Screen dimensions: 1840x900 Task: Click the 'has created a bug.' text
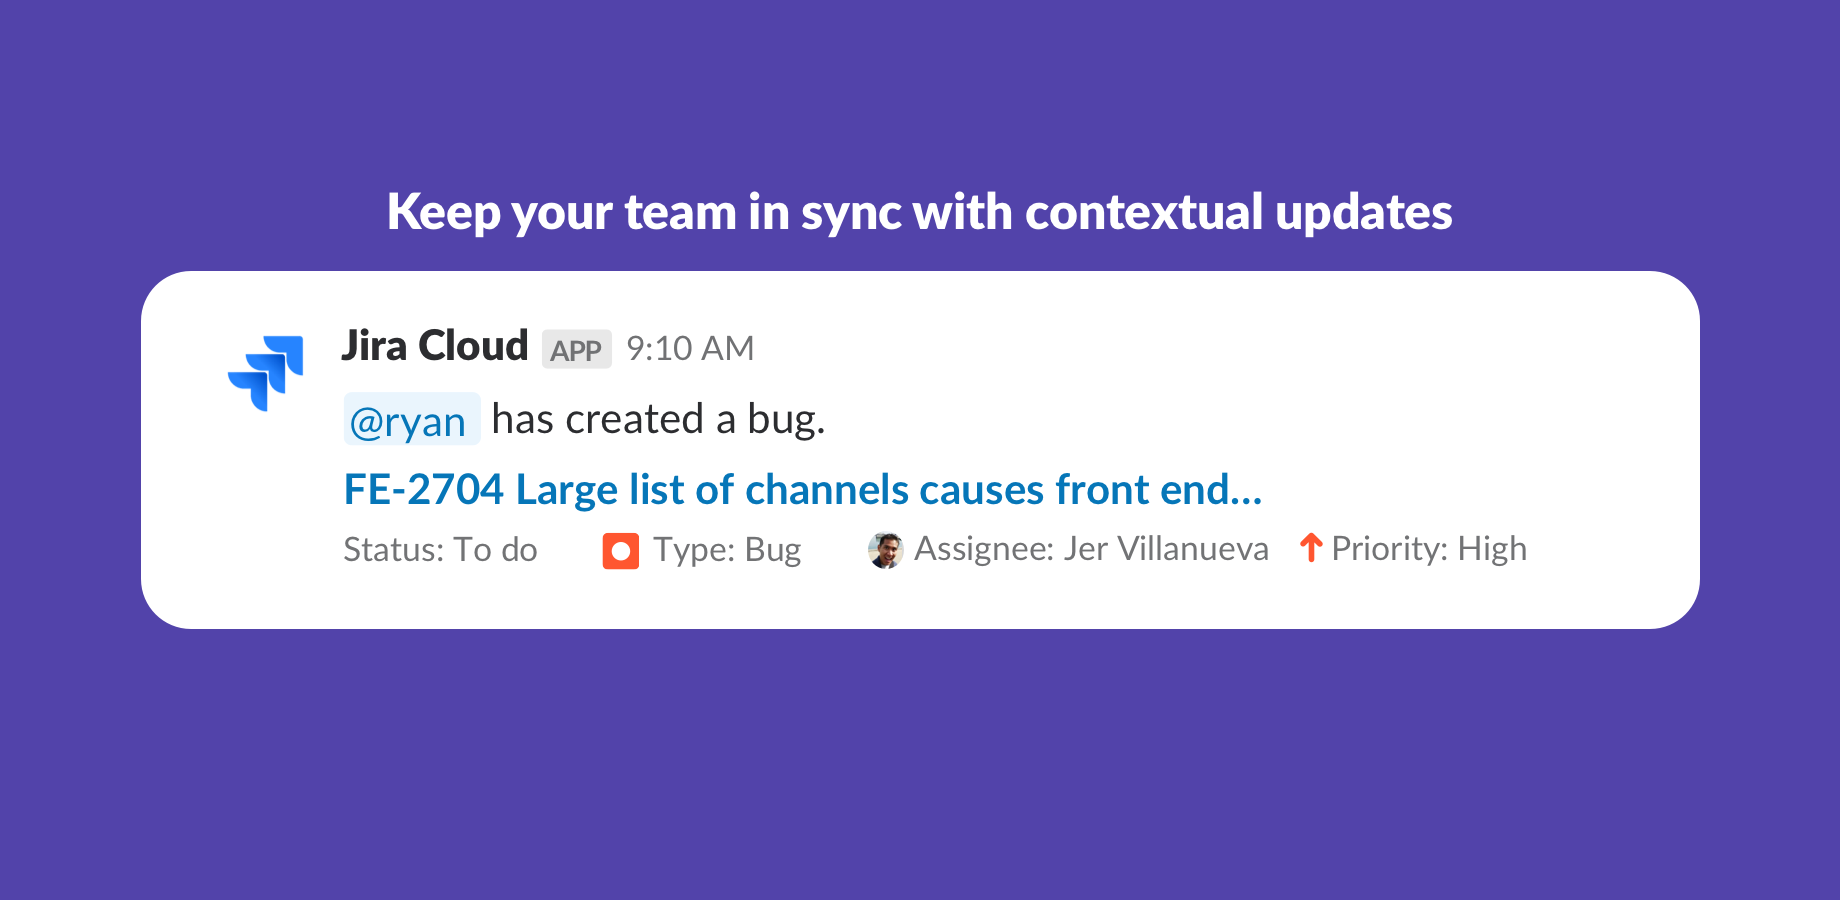tap(658, 420)
